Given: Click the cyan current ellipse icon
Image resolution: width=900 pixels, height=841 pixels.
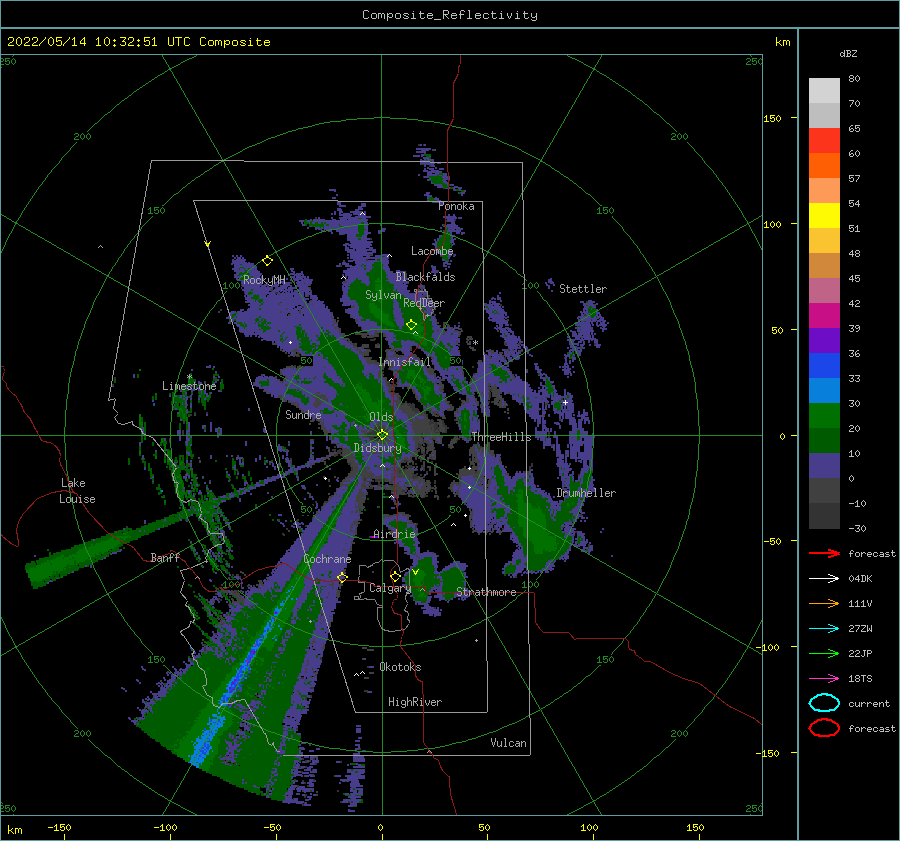Looking at the screenshot, I should 824,703.
